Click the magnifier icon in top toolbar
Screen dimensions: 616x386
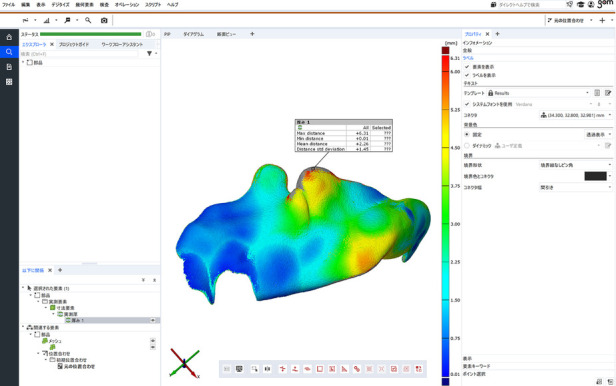[x=88, y=20]
